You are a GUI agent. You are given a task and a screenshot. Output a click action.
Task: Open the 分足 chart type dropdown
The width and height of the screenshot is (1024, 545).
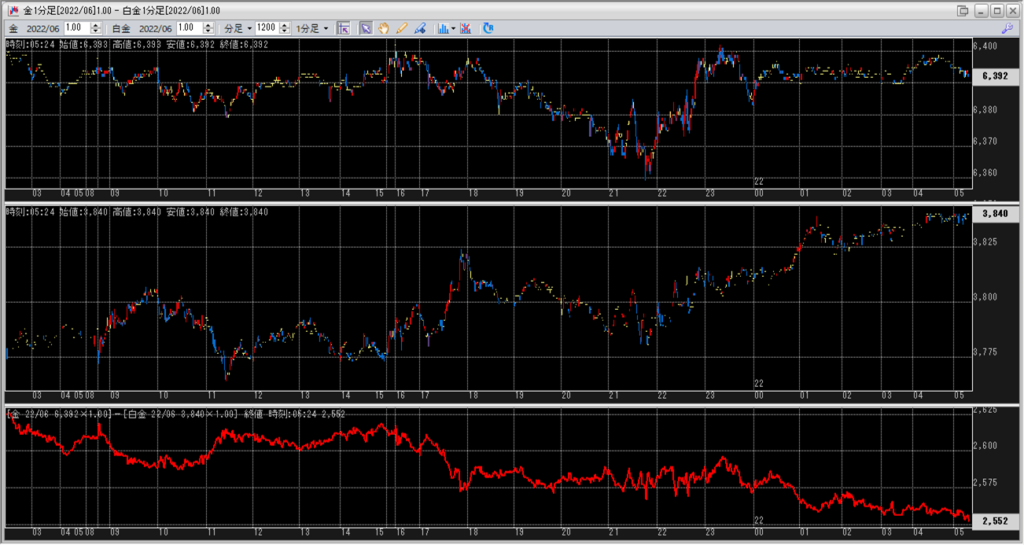click(238, 29)
